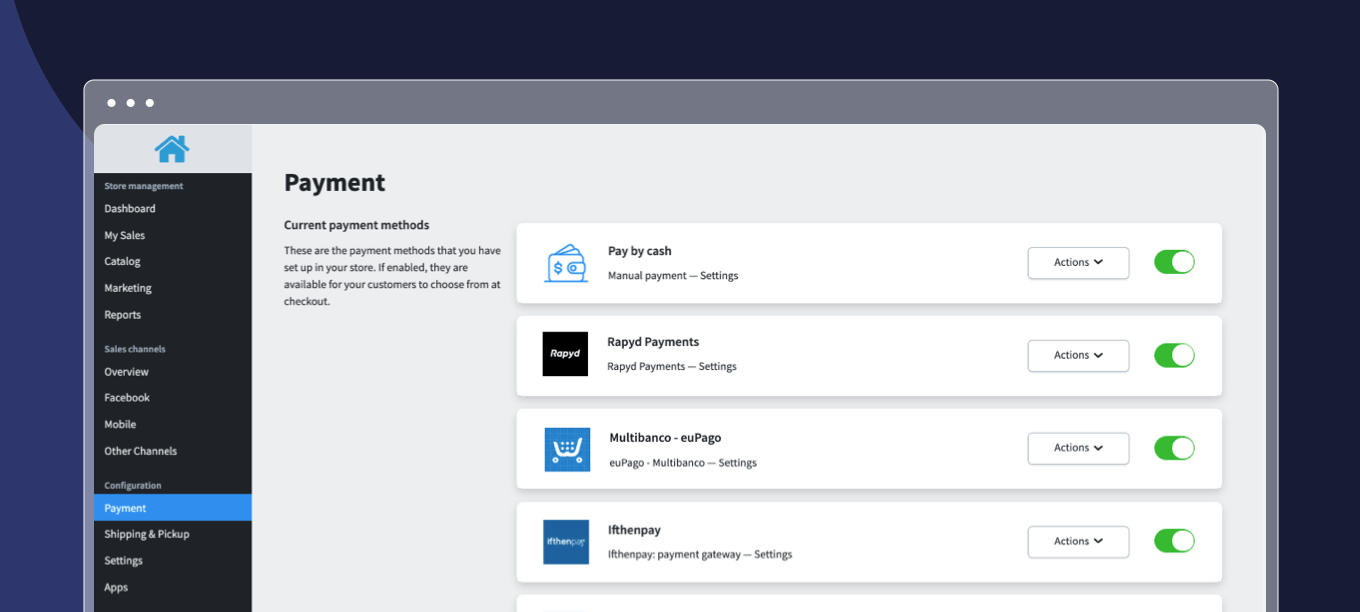The height and width of the screenshot is (612, 1360).
Task: Select the Facebook sales channel
Action: (127, 398)
